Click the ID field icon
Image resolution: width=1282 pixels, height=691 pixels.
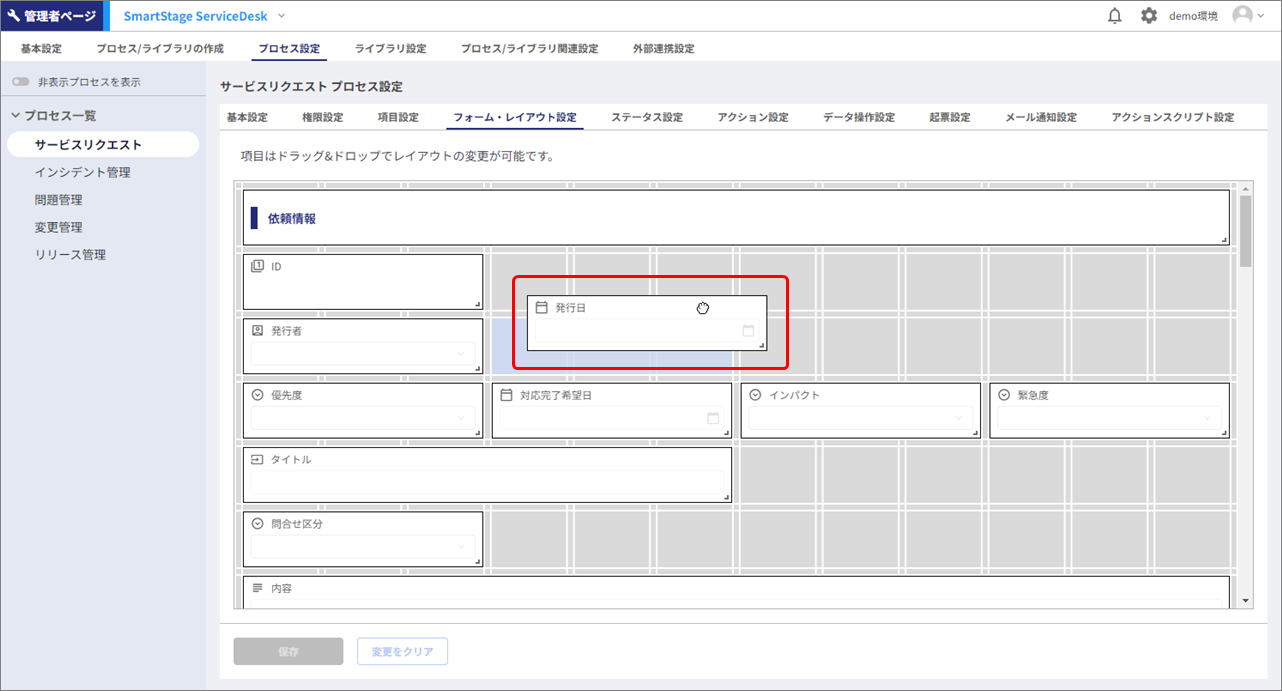(257, 267)
